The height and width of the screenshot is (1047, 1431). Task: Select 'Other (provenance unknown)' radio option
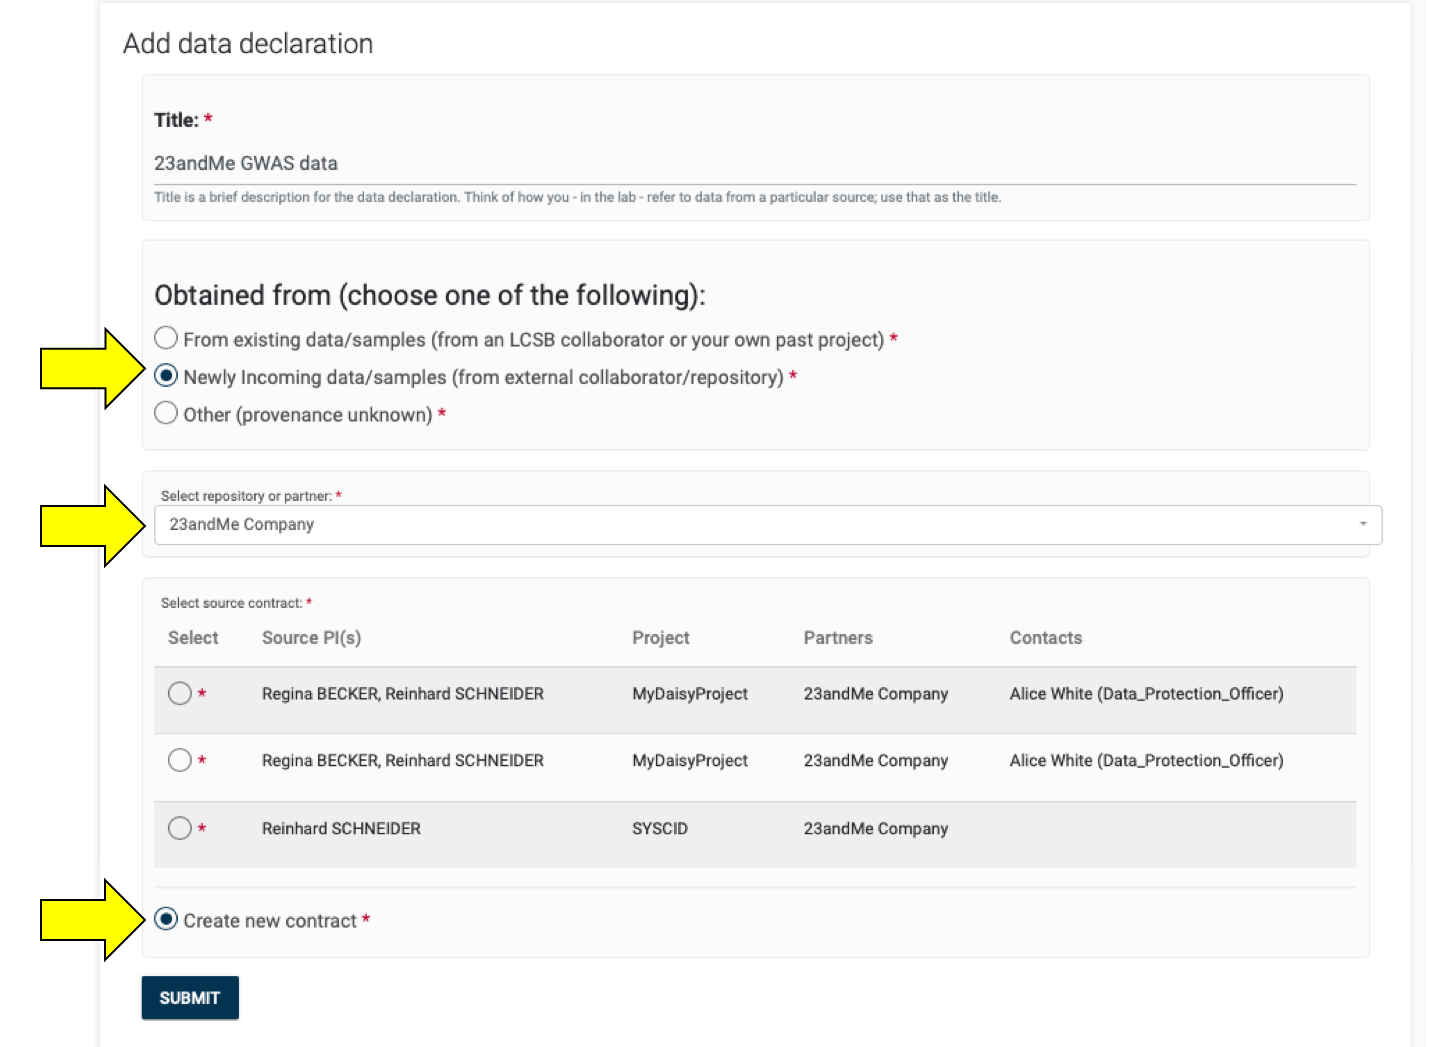166,413
